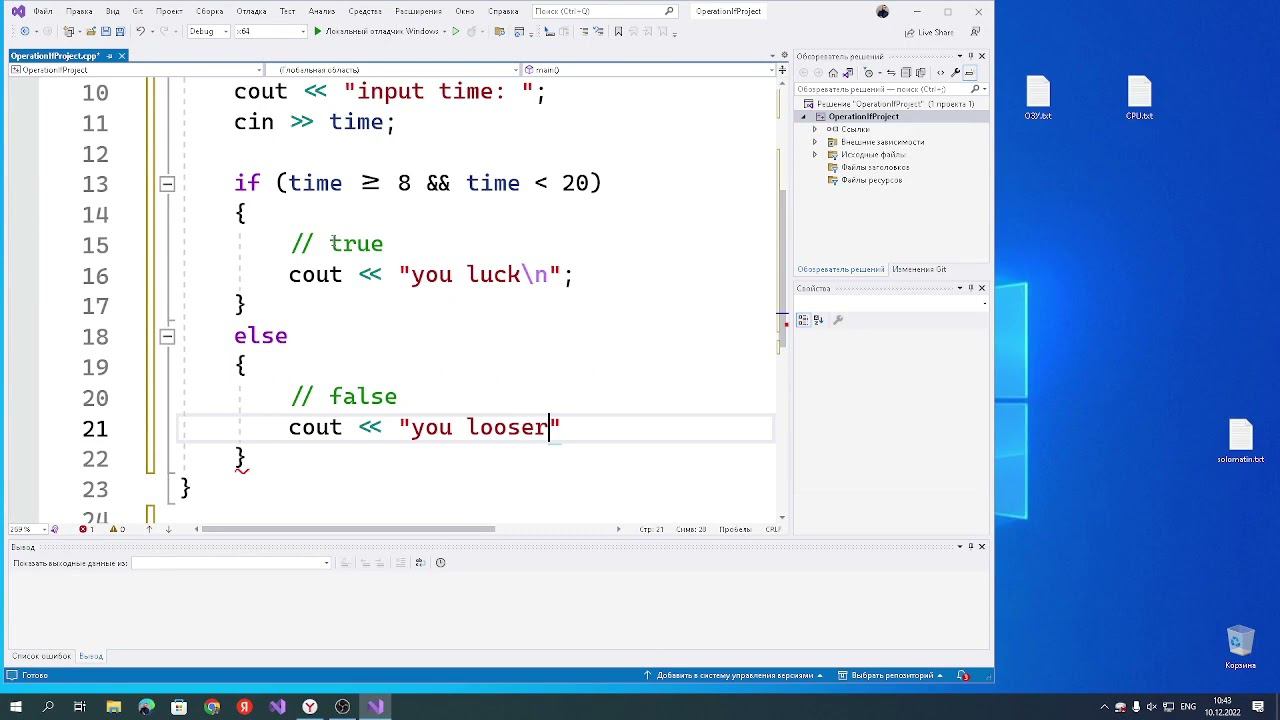Focus the Solution Explorer search field
Screen dimensions: 1280x720
point(892,89)
